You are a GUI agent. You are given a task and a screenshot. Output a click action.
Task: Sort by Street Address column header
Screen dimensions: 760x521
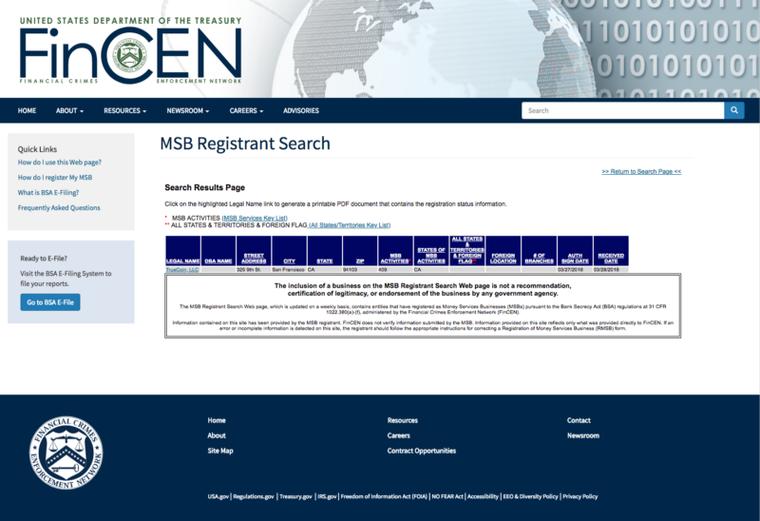pyautogui.click(x=253, y=258)
